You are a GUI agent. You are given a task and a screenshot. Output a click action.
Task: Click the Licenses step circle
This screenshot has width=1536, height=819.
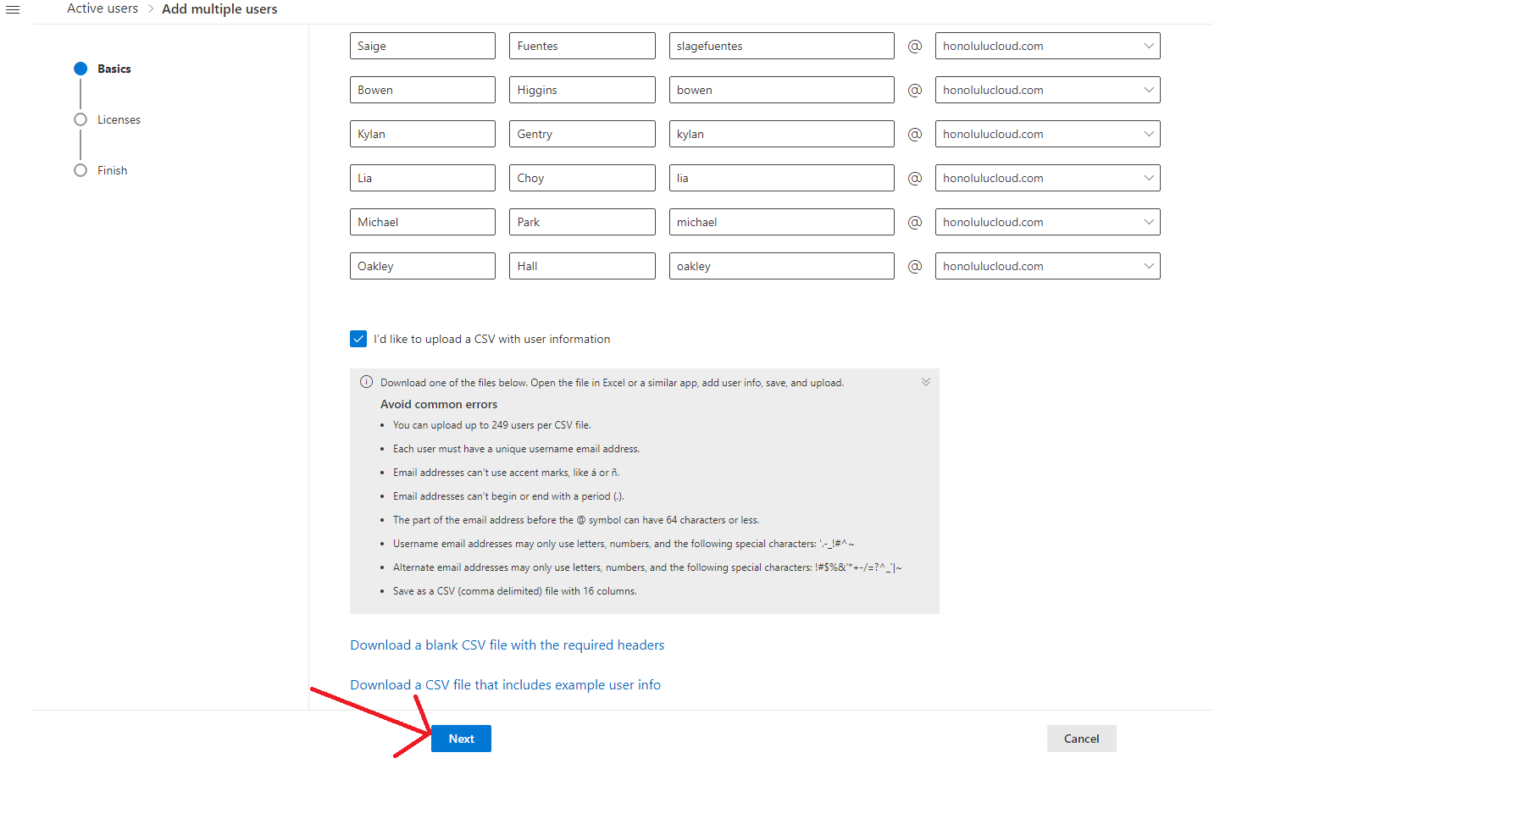click(x=80, y=119)
